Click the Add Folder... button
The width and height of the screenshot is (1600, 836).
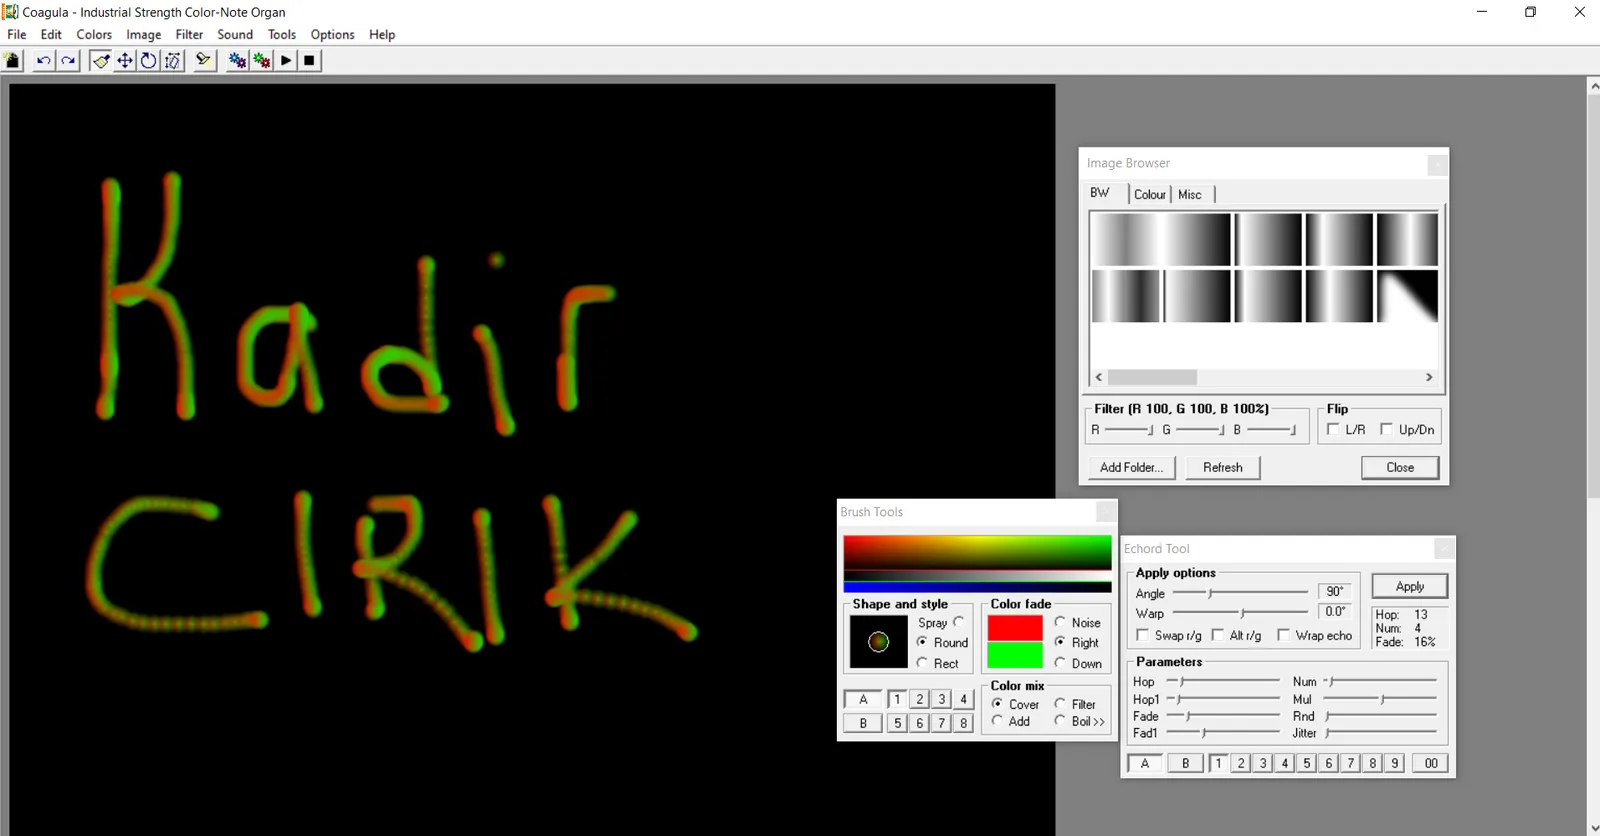click(x=1131, y=468)
